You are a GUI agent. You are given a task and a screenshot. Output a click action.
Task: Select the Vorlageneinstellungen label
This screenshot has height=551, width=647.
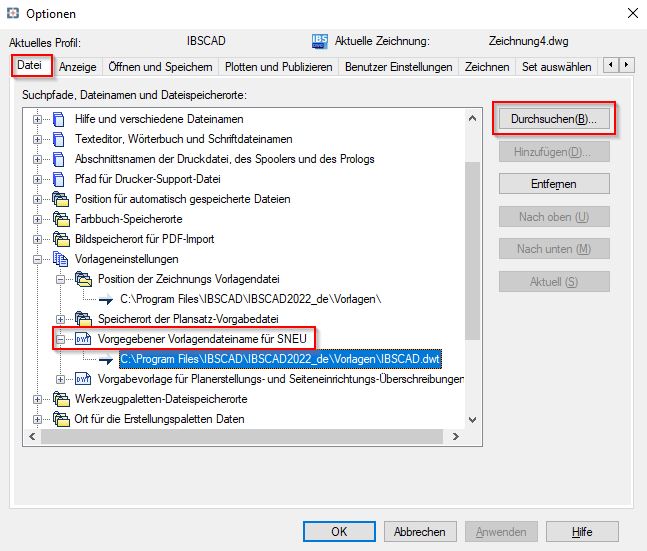tap(127, 259)
